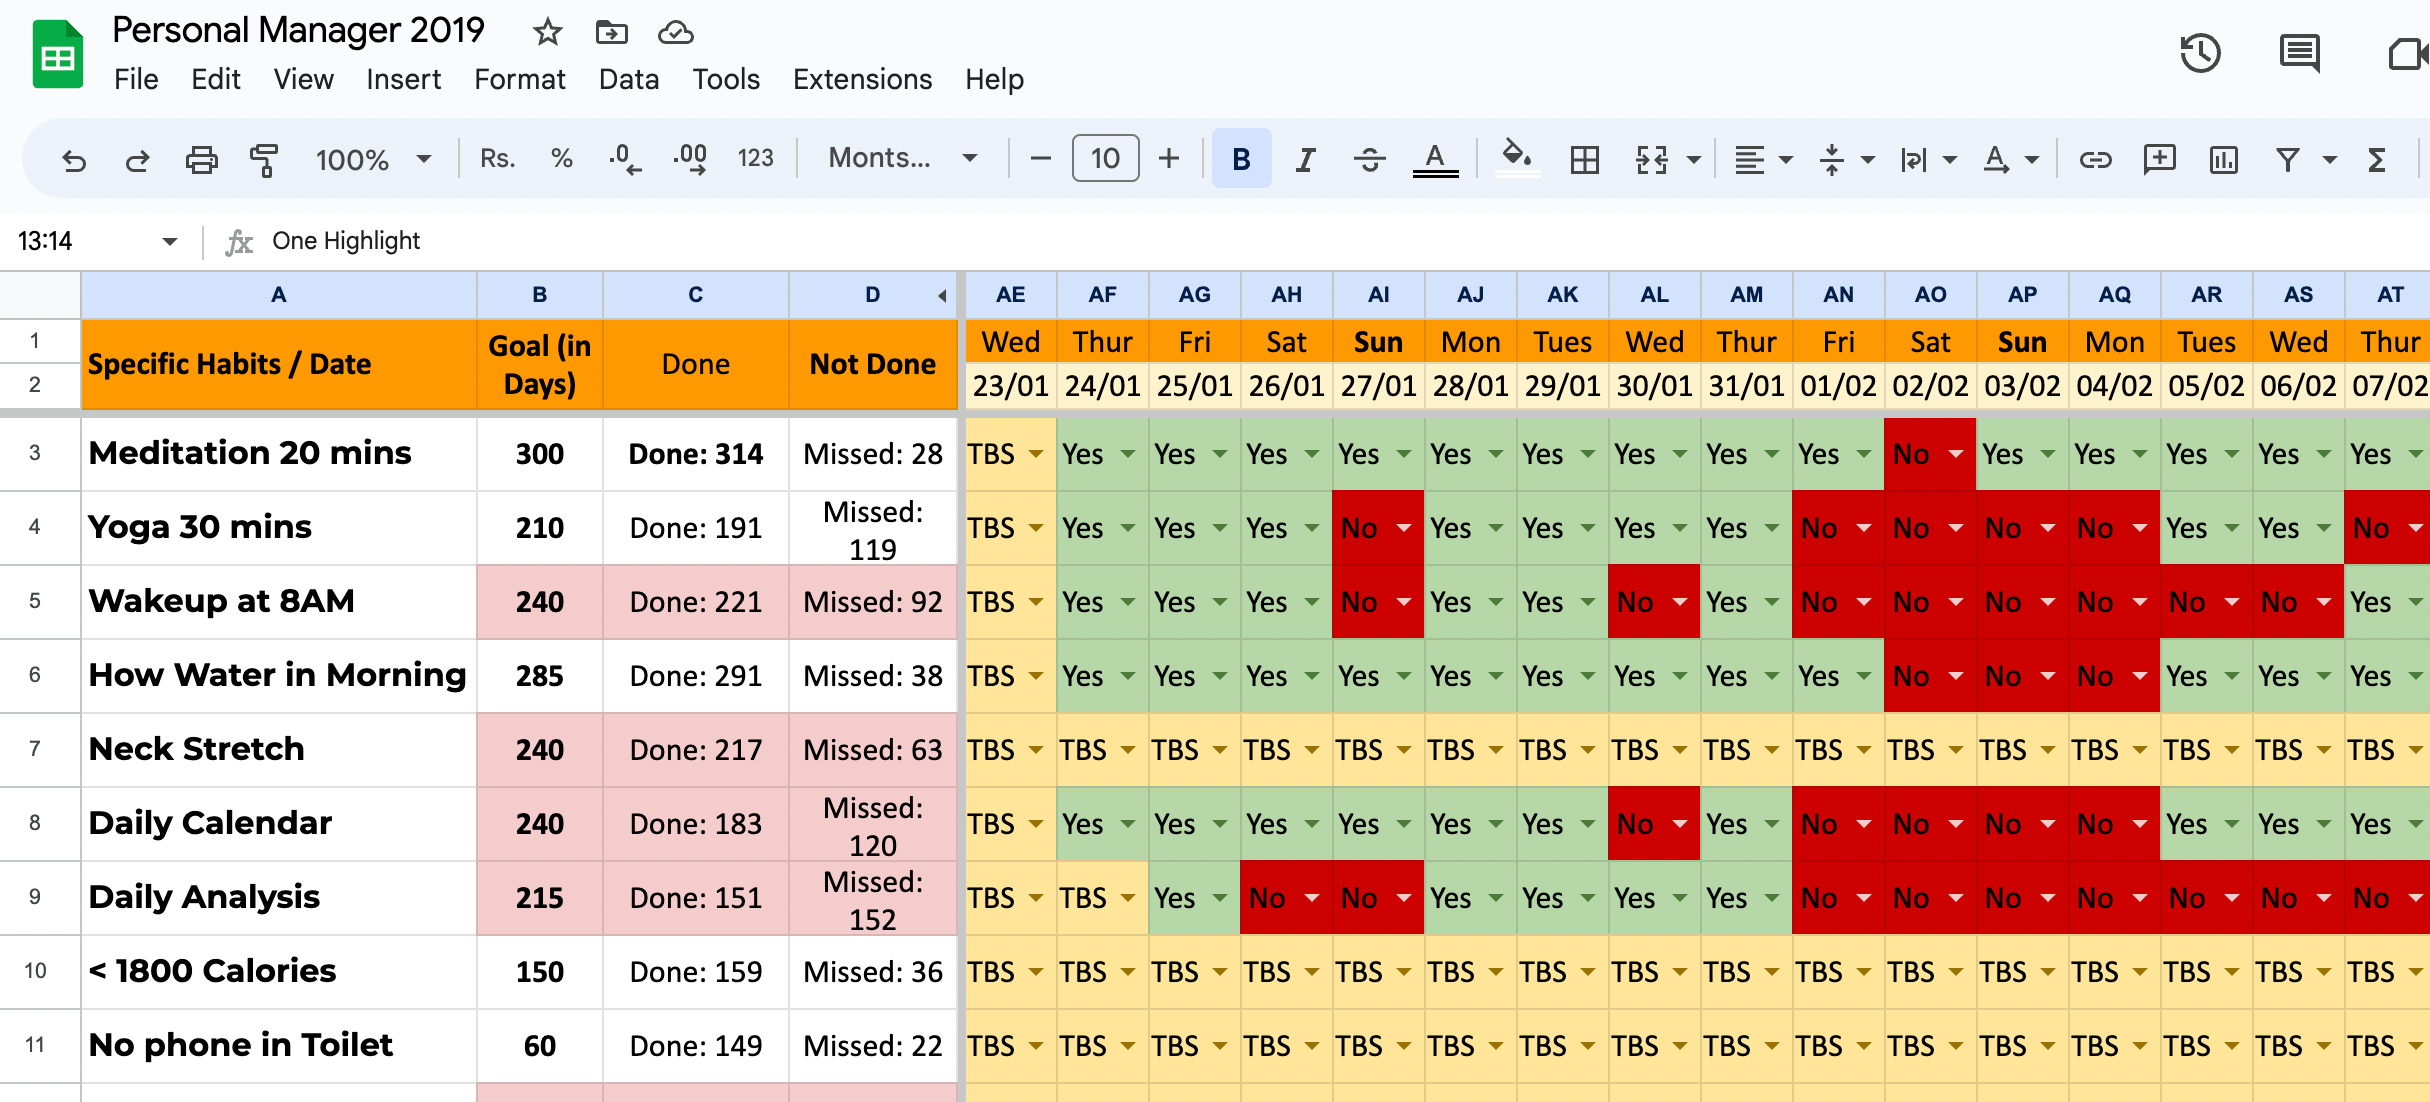Increase font size with plus
The width and height of the screenshot is (2430, 1102).
1169,158
